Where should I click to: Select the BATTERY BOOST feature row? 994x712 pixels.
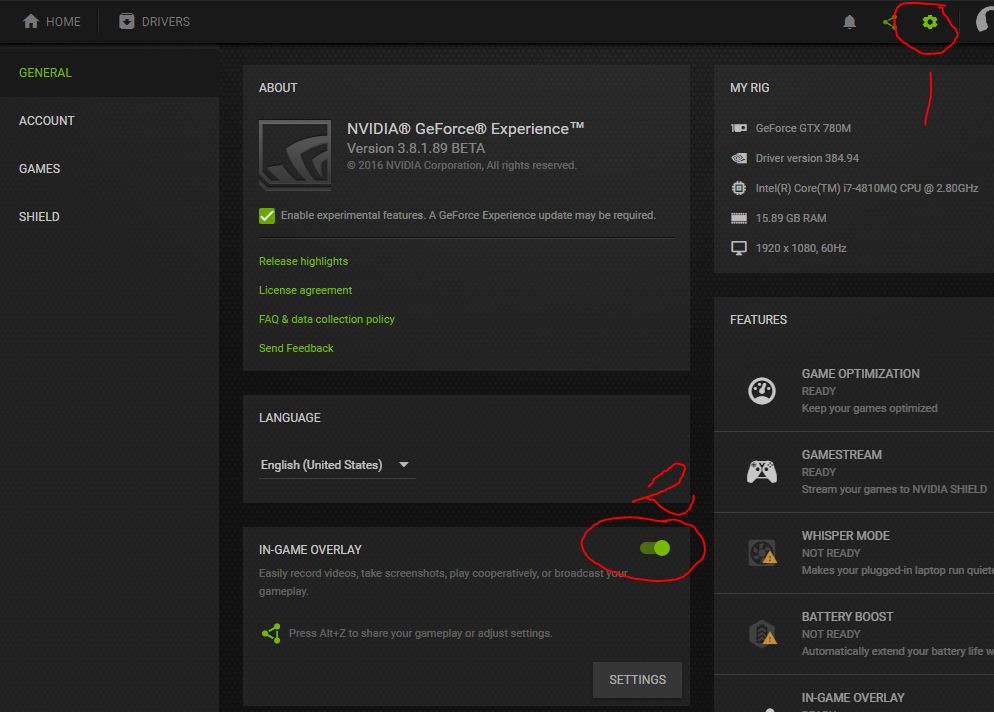tap(854, 634)
